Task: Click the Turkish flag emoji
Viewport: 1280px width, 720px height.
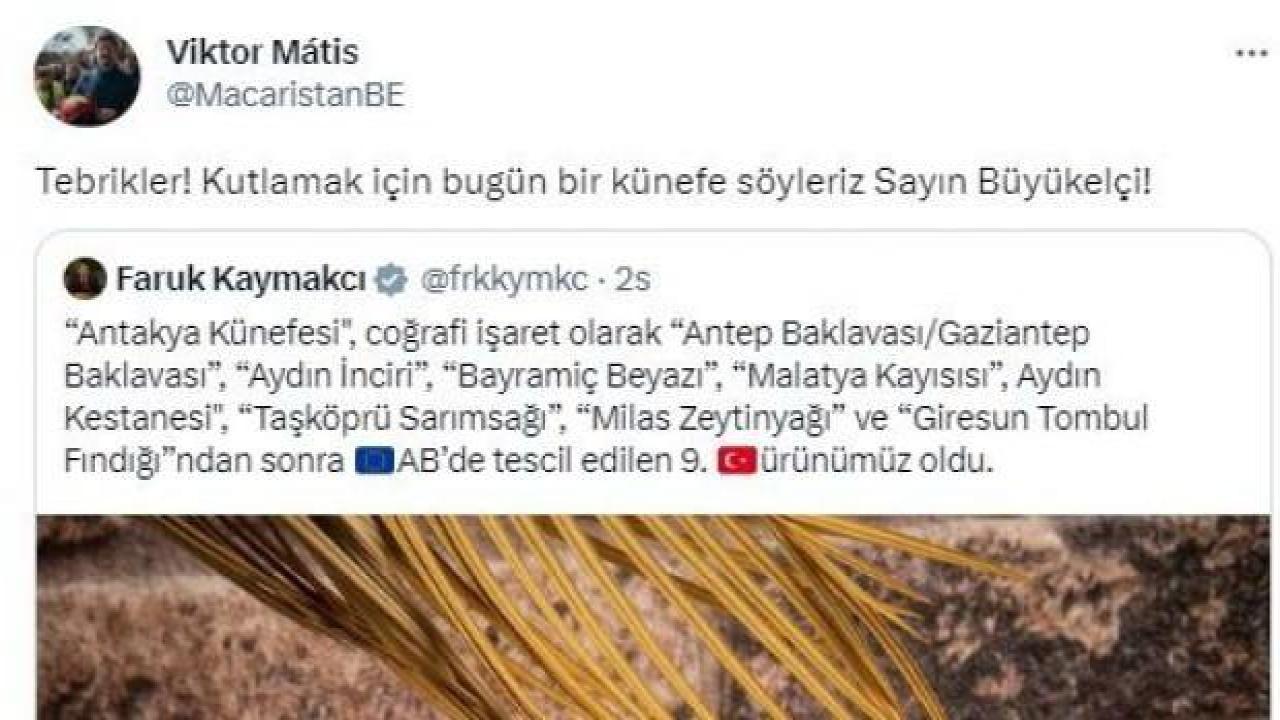Action: tap(737, 464)
